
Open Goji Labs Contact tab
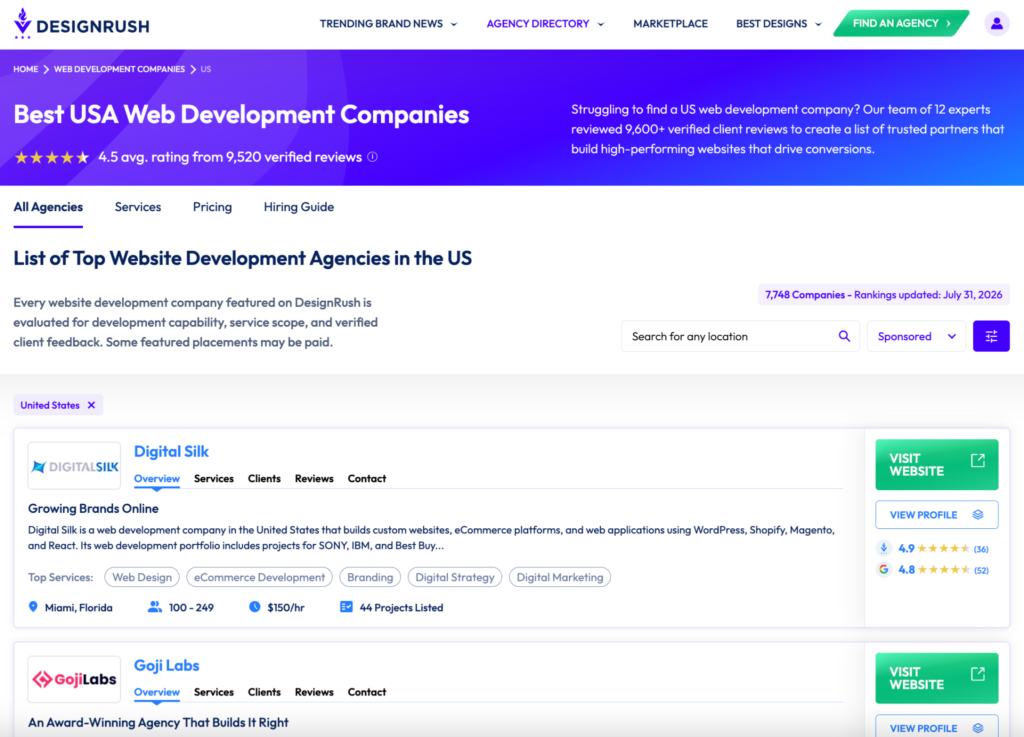click(x=367, y=692)
